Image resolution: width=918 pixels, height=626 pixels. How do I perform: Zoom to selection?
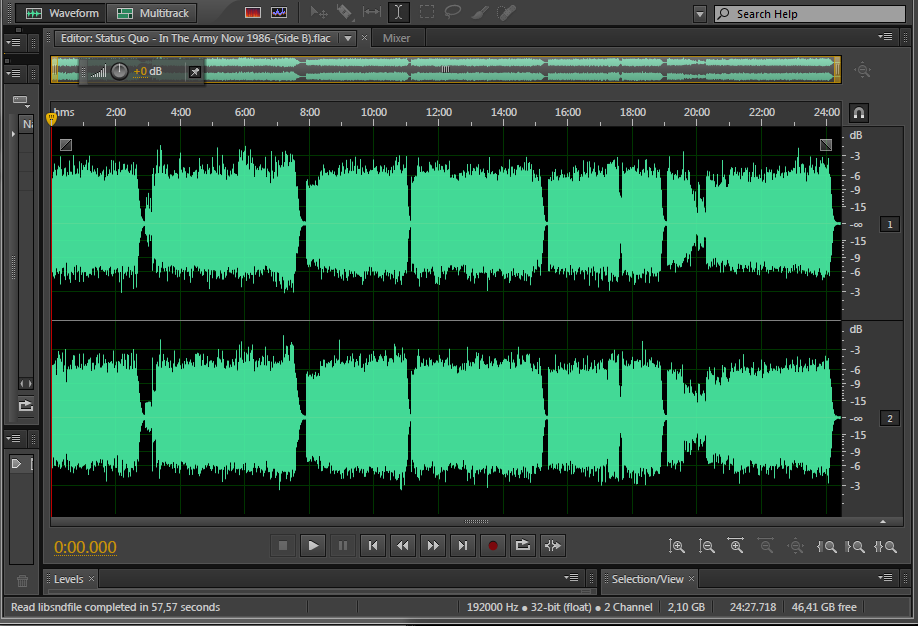click(x=885, y=546)
